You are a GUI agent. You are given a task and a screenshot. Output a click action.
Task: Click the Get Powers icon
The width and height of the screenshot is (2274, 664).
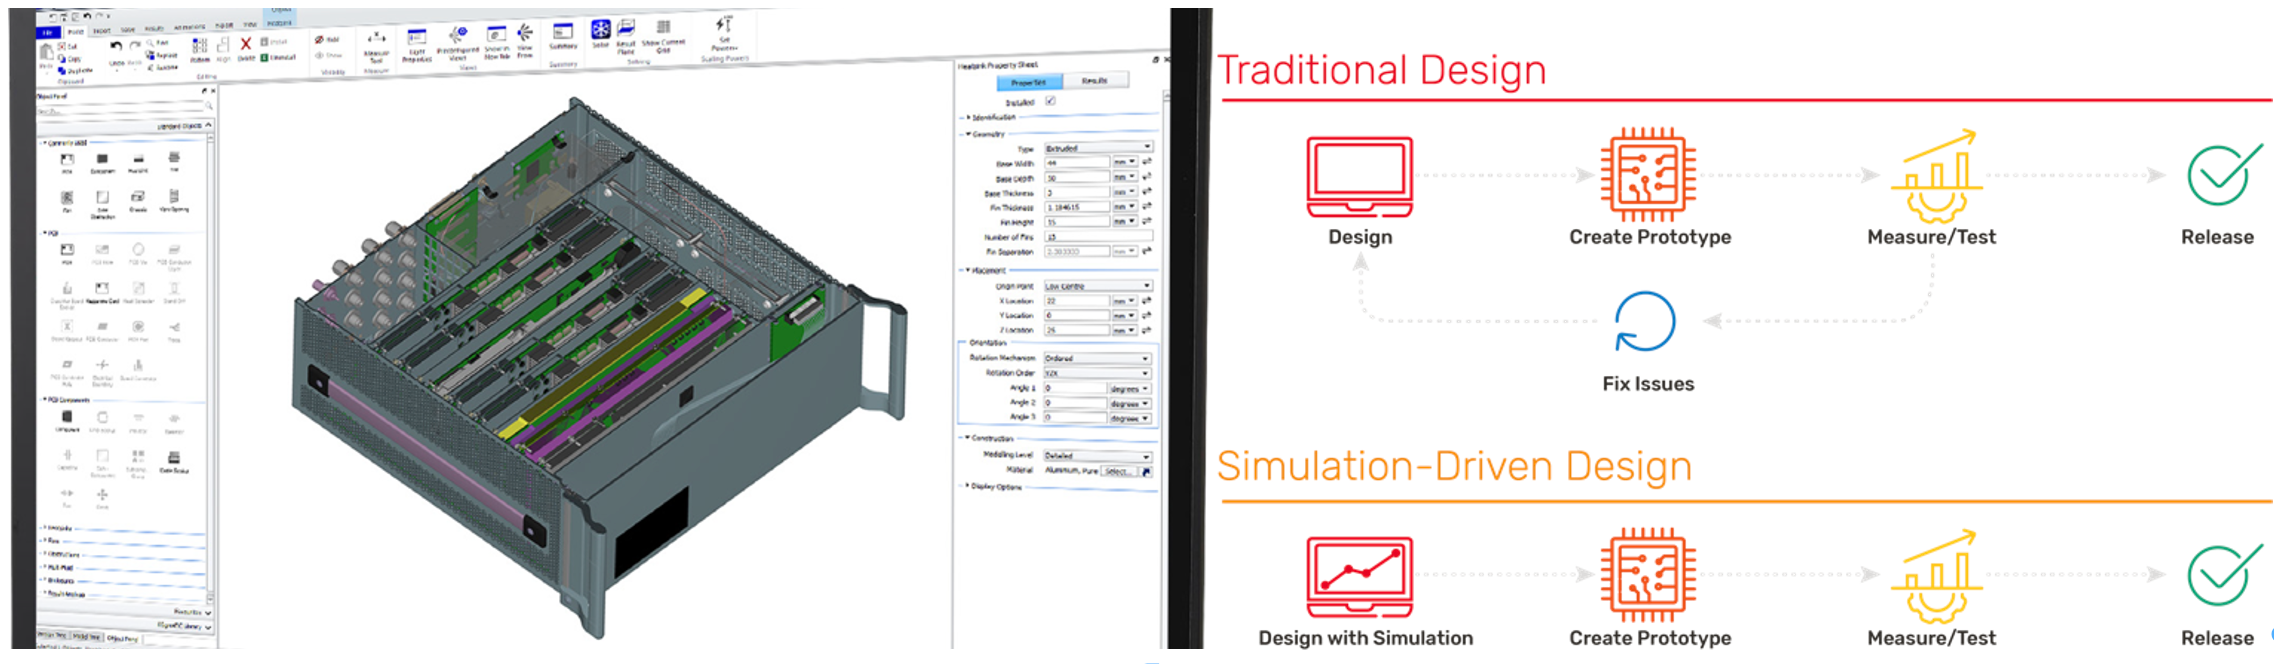pos(724,27)
